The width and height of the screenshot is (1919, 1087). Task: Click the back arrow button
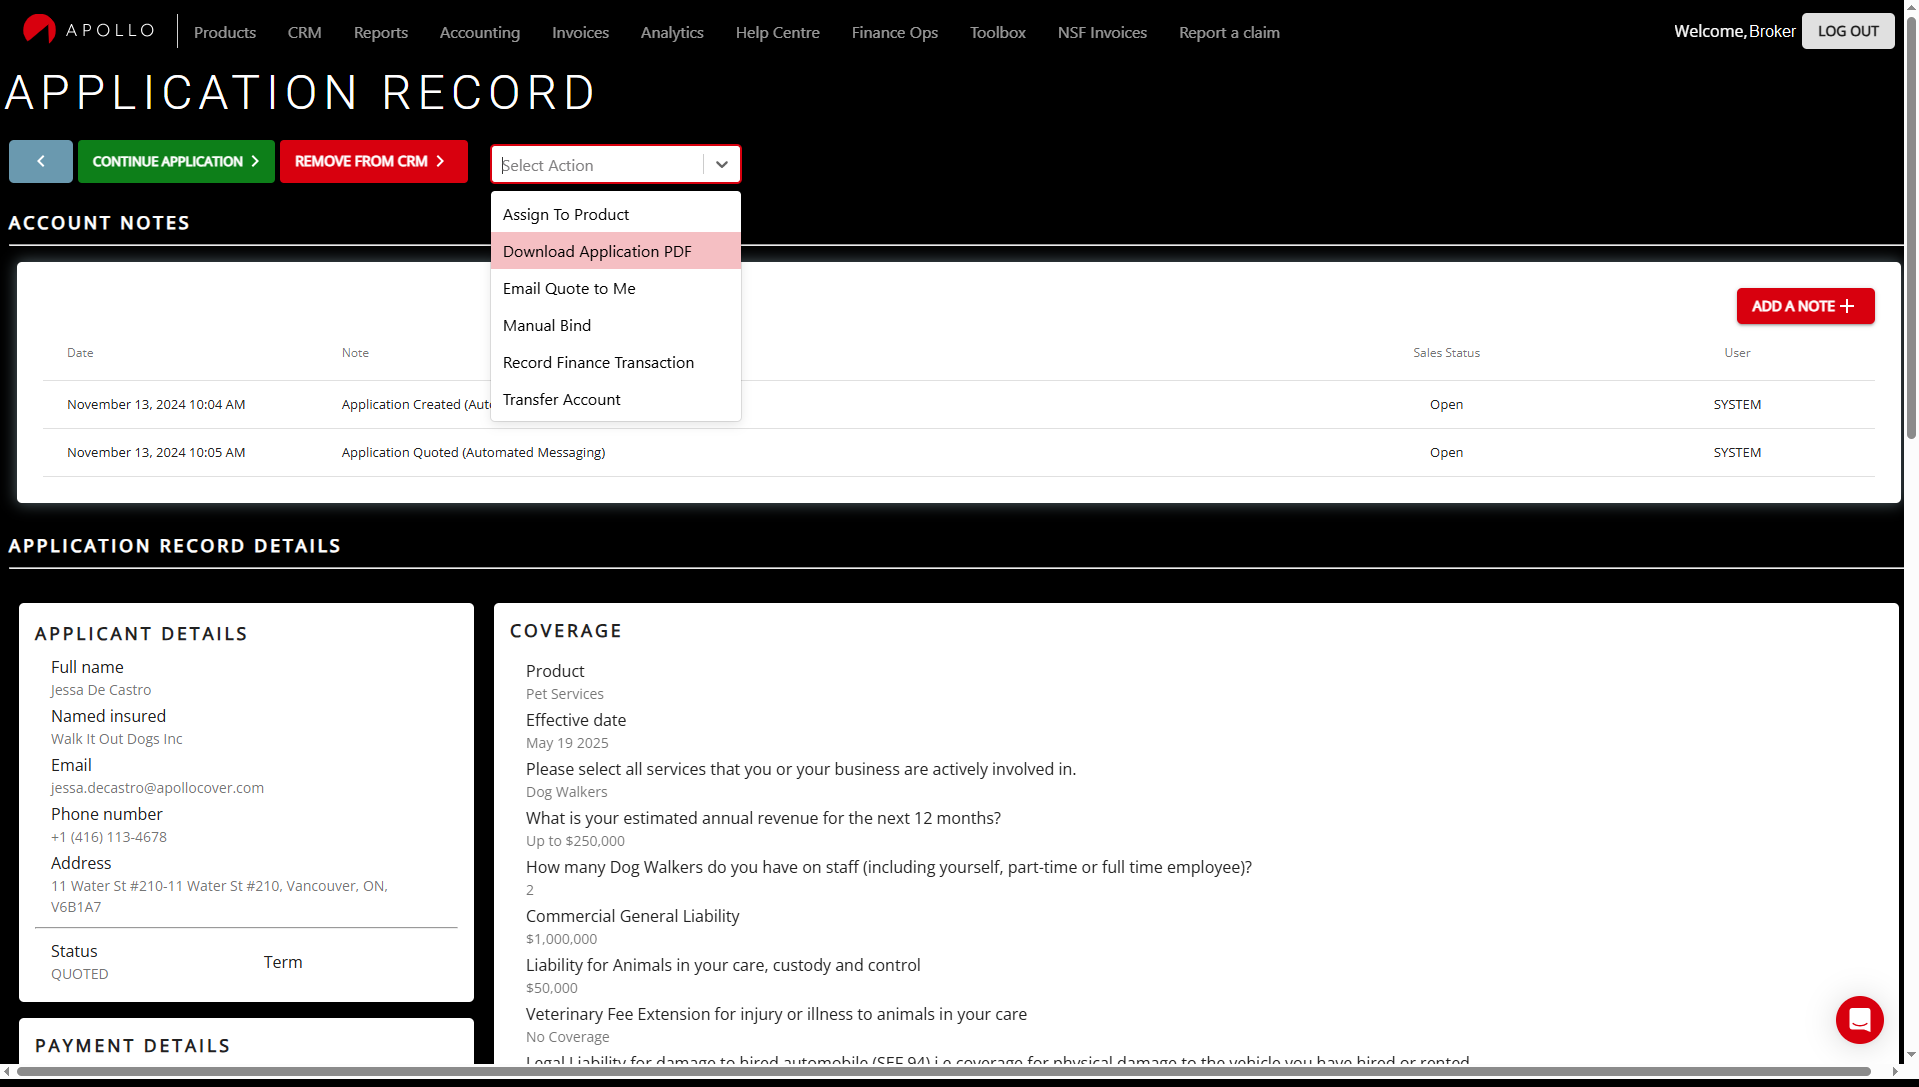click(x=41, y=161)
